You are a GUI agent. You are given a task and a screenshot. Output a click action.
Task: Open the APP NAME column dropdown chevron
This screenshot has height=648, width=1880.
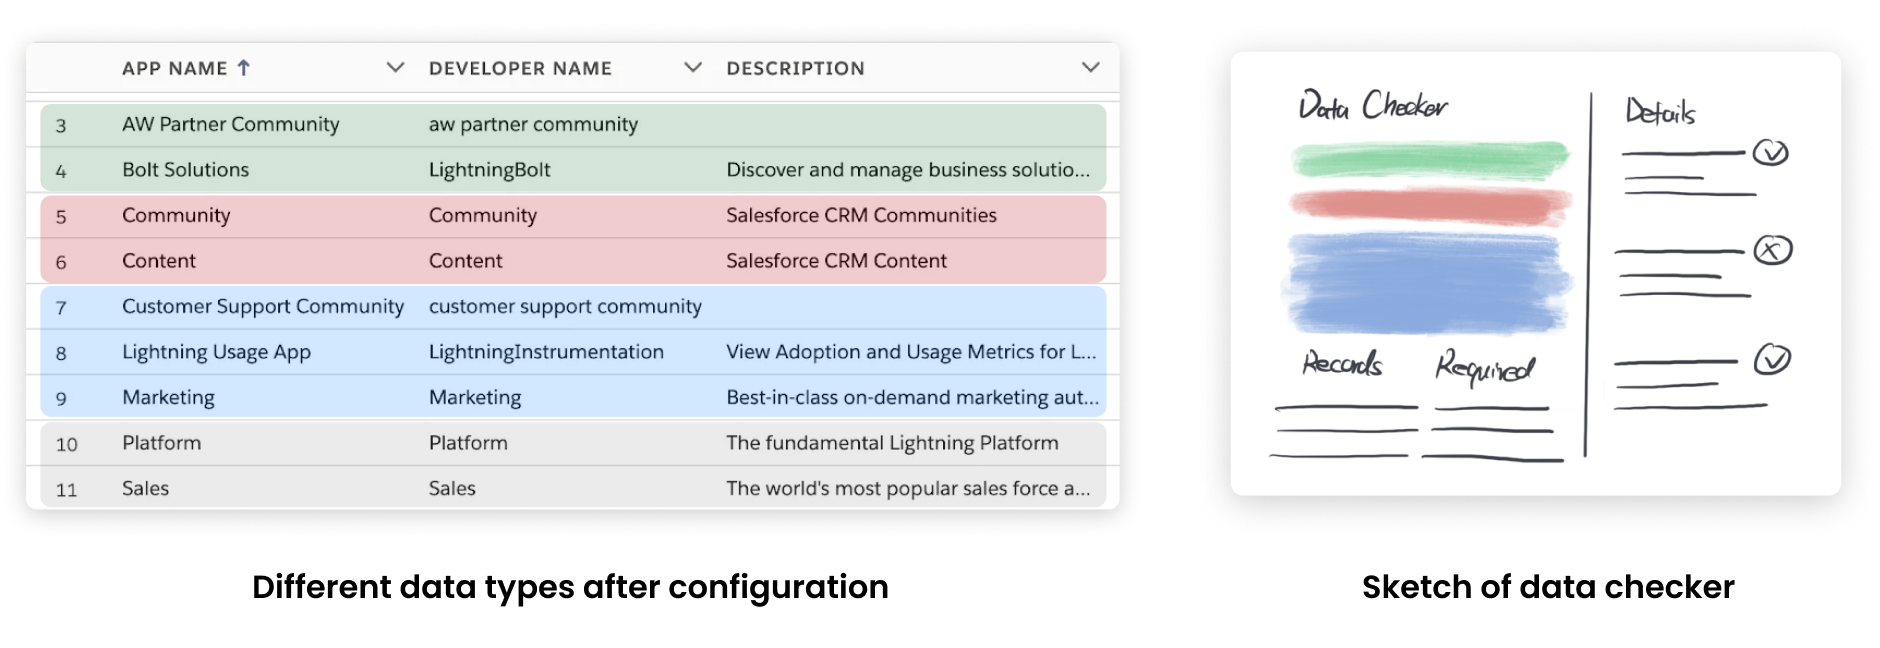(x=395, y=67)
